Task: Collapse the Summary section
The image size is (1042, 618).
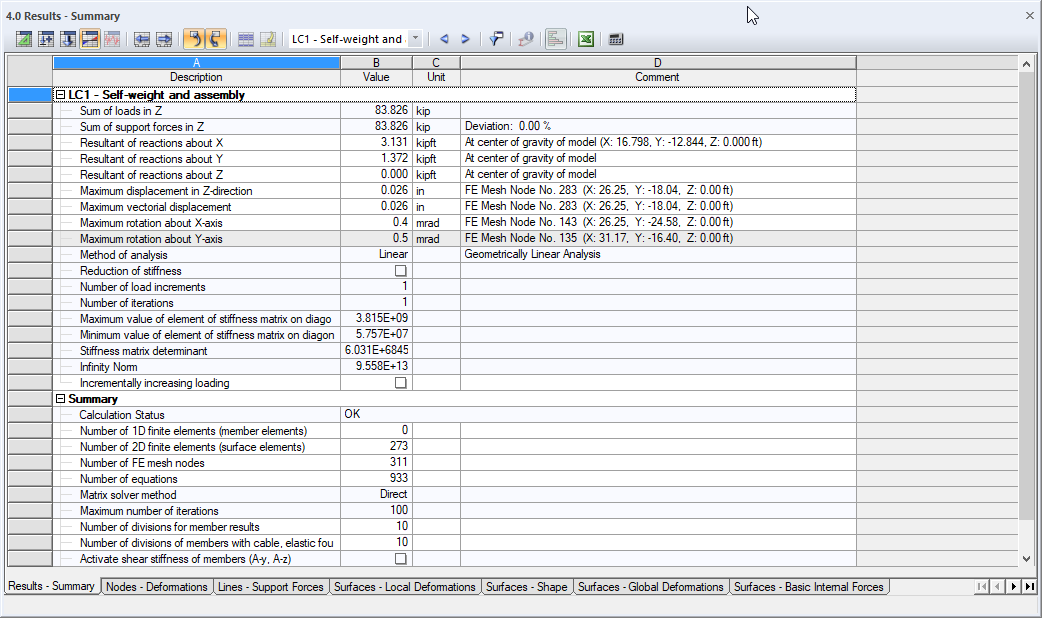Action: (60, 398)
